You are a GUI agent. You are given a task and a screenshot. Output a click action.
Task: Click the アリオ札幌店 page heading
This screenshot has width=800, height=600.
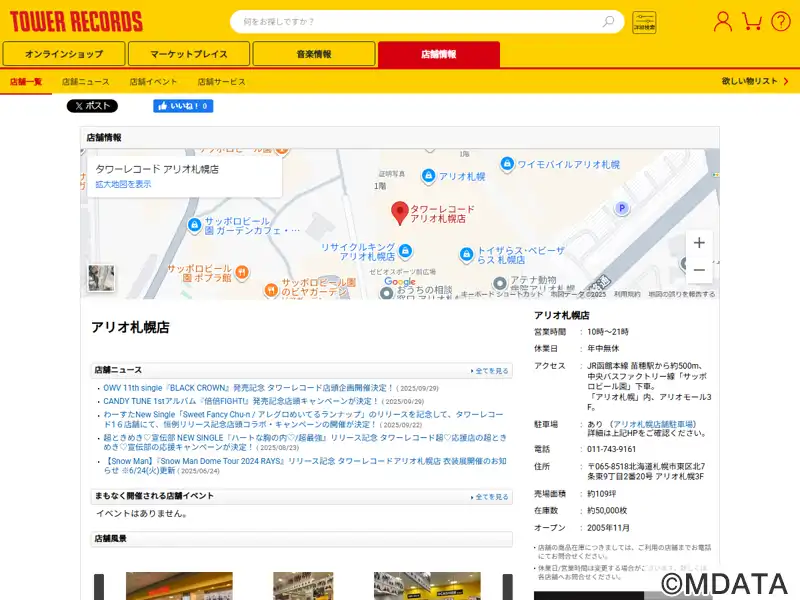[130, 327]
